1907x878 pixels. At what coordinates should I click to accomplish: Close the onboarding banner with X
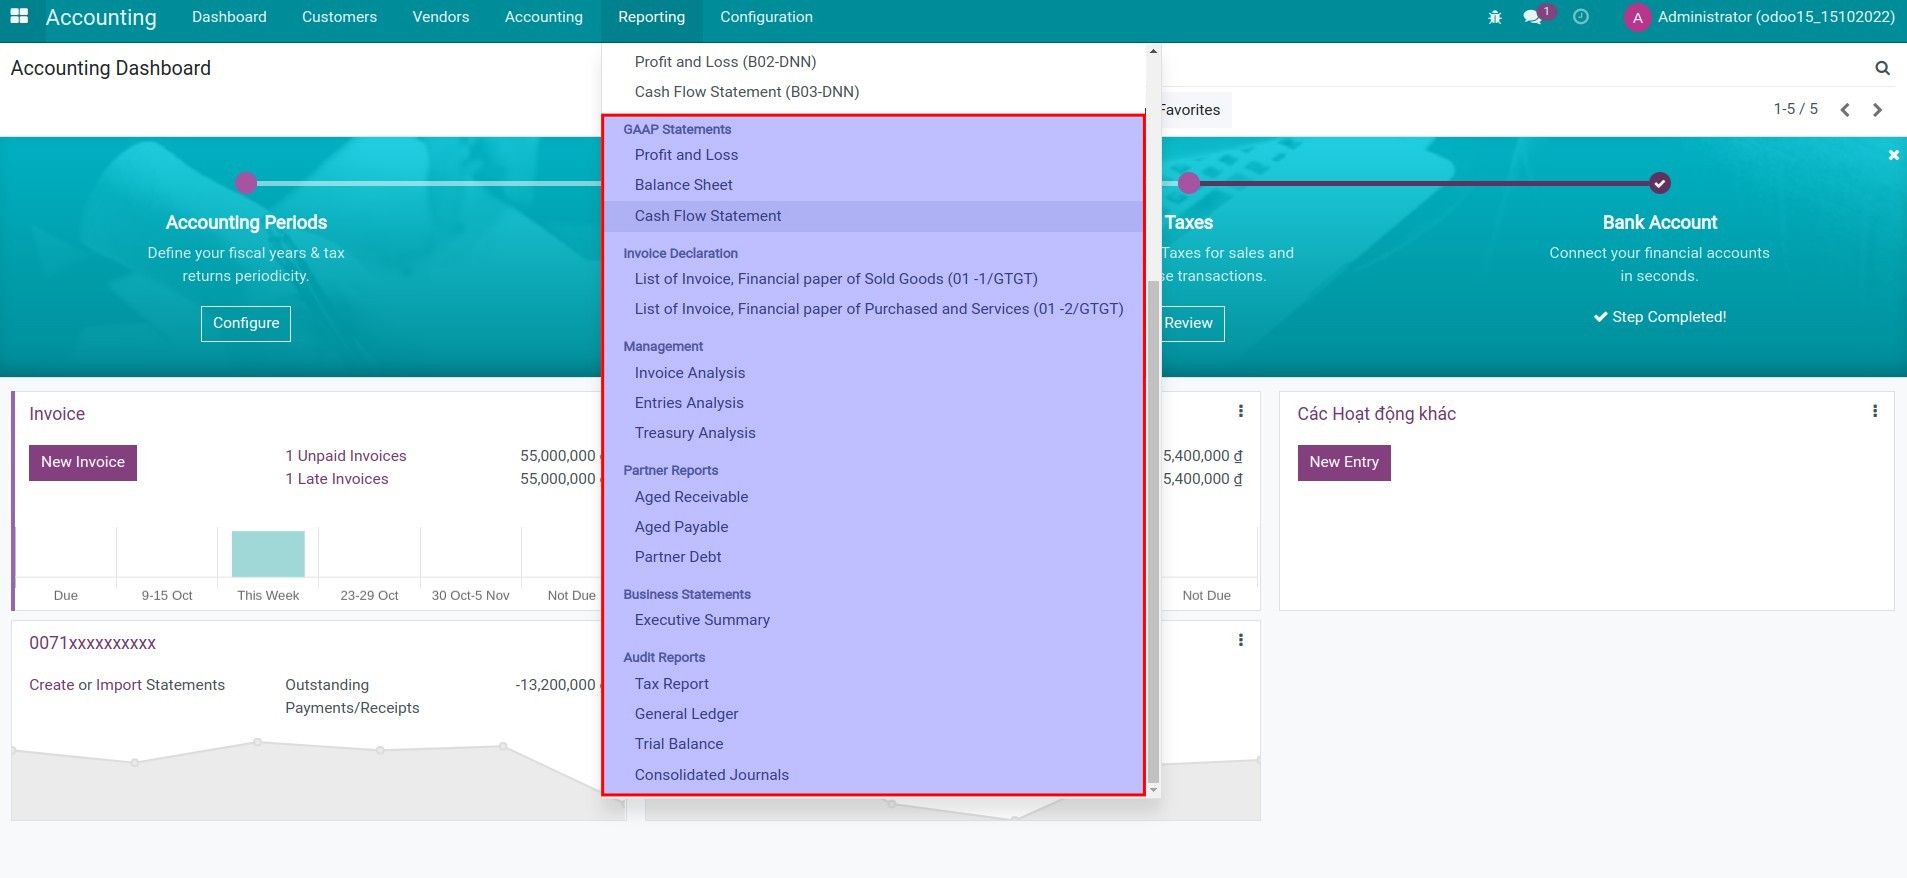pos(1893,155)
